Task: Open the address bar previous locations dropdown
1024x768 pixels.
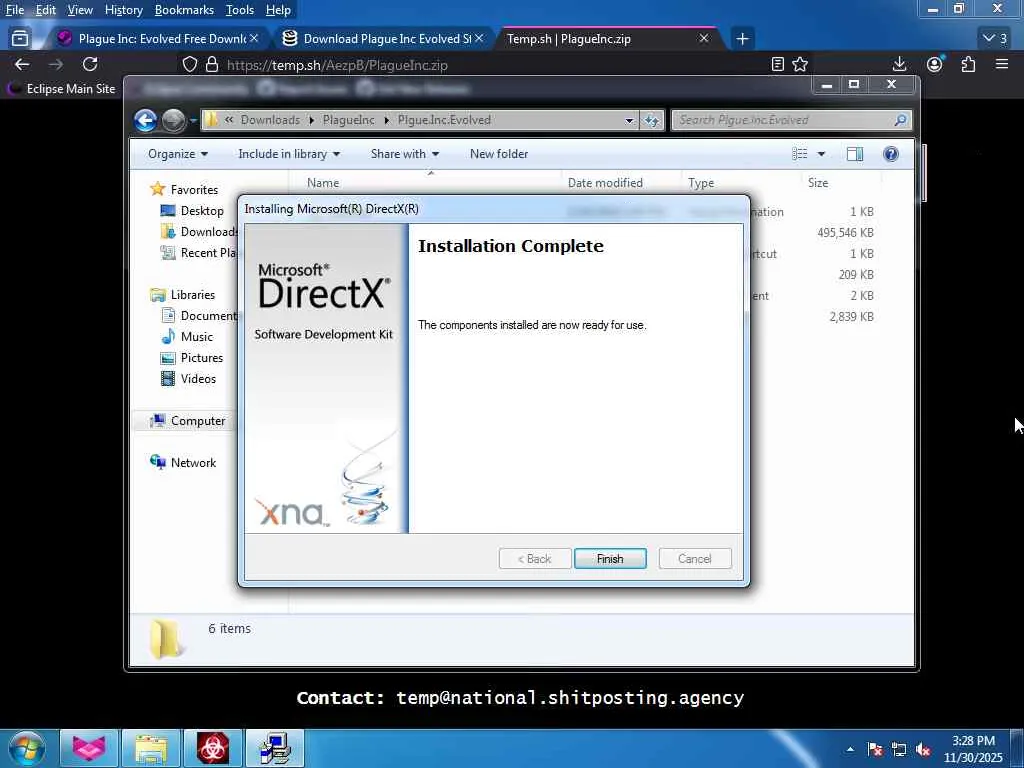Action: [x=629, y=120]
